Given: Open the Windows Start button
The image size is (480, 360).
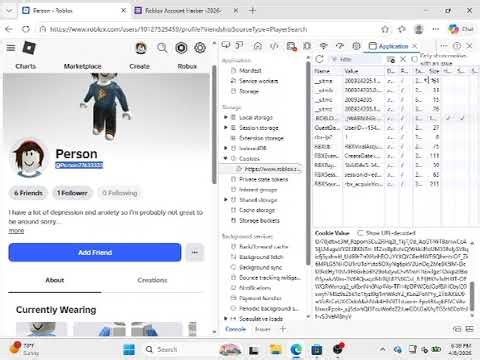Looking at the screenshot, I should tap(129, 349).
